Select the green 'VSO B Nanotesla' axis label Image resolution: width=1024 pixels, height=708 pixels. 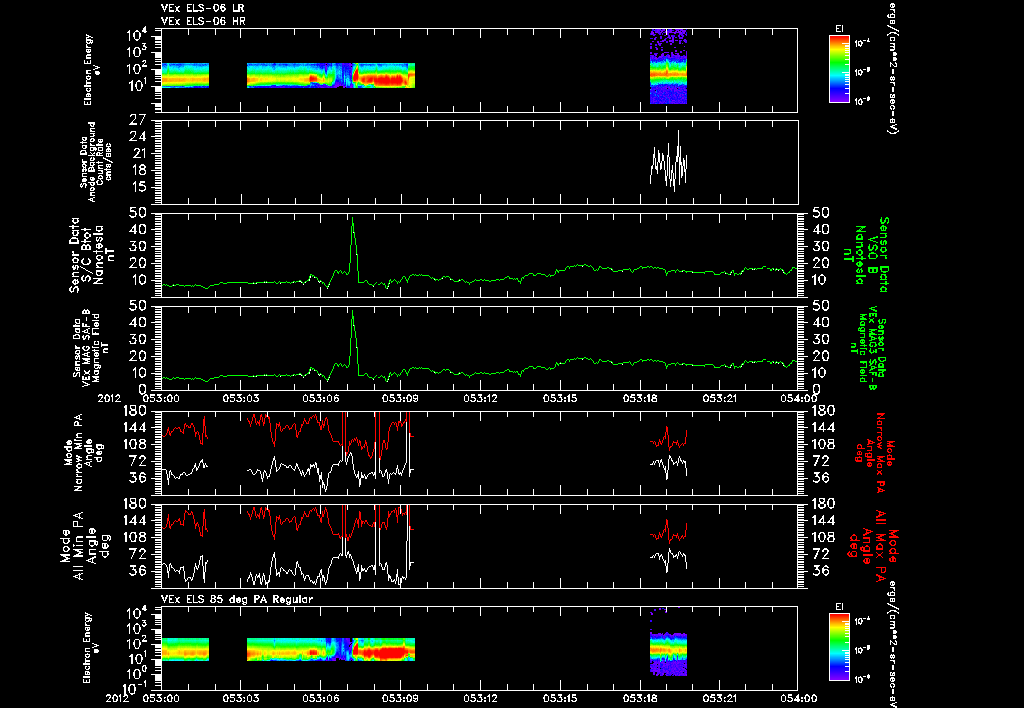[867, 255]
